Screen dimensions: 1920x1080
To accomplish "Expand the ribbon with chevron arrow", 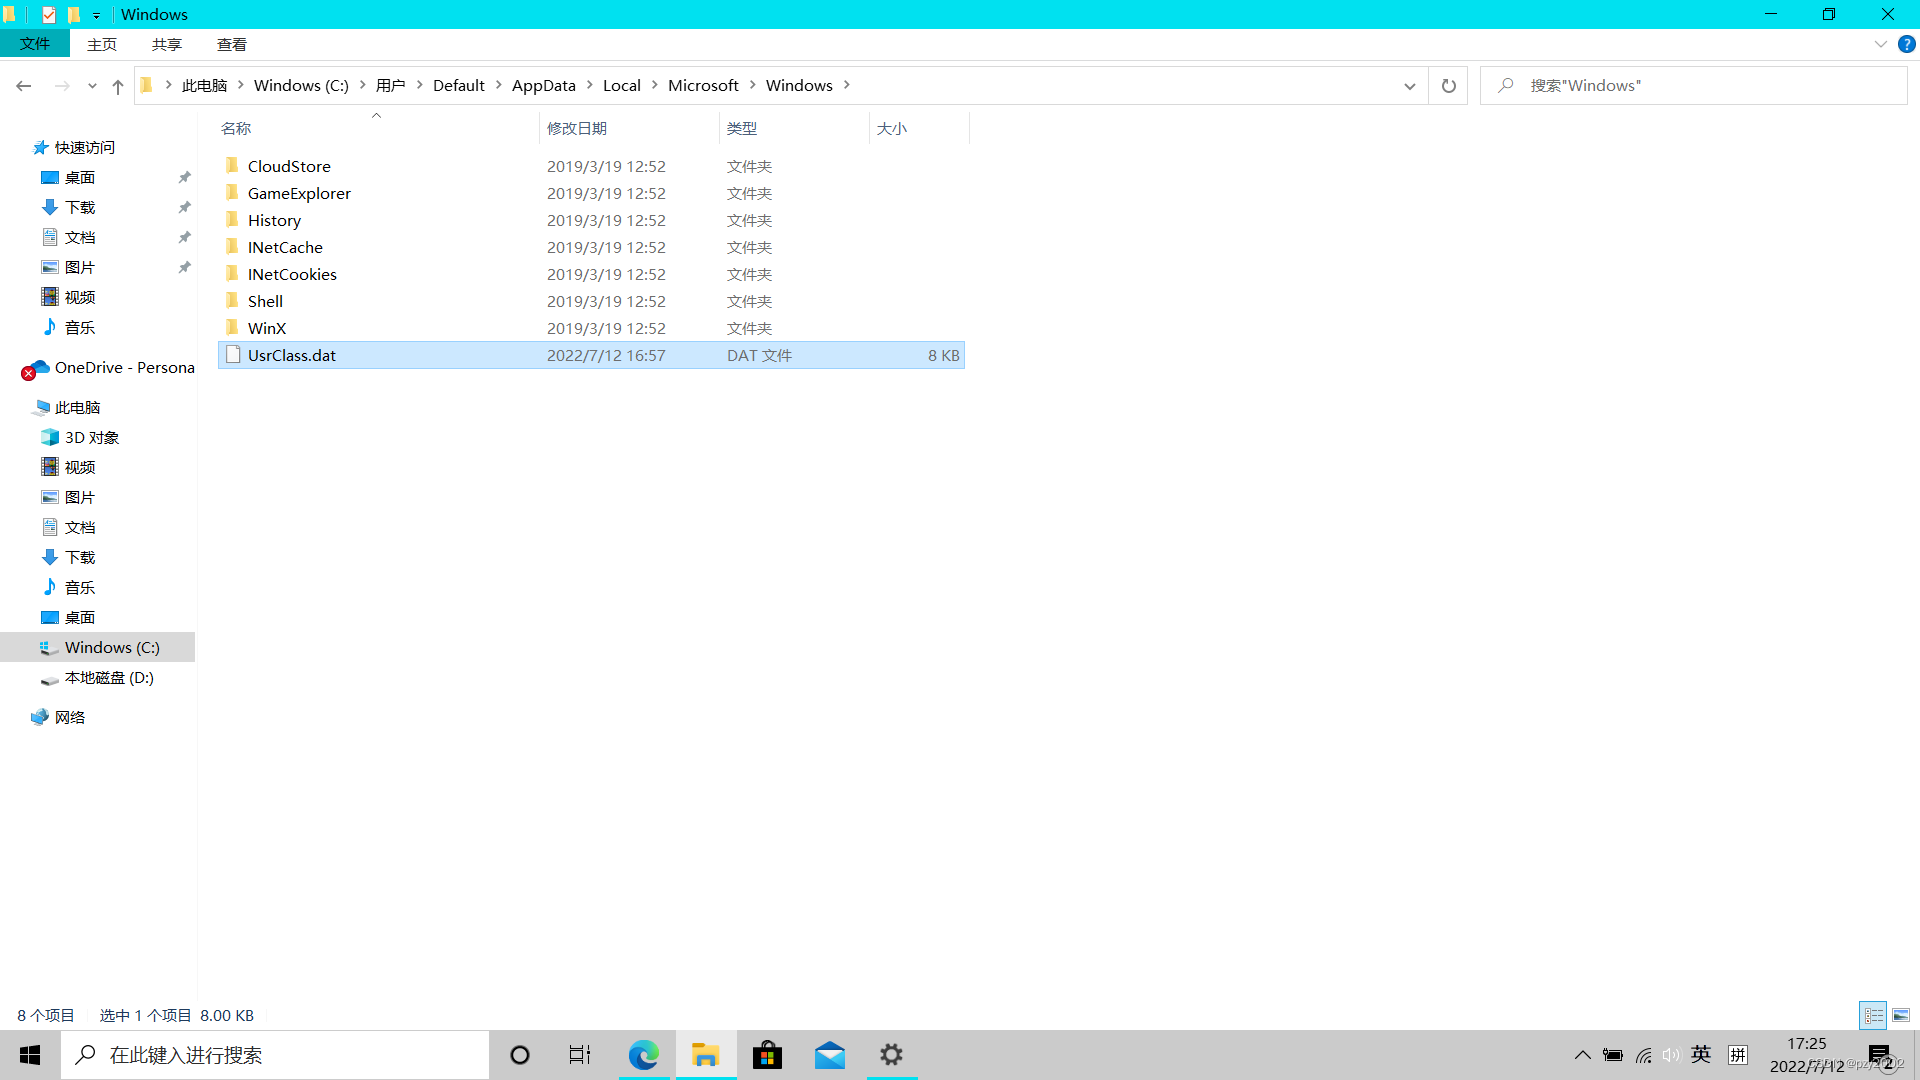I will pos(1880,44).
